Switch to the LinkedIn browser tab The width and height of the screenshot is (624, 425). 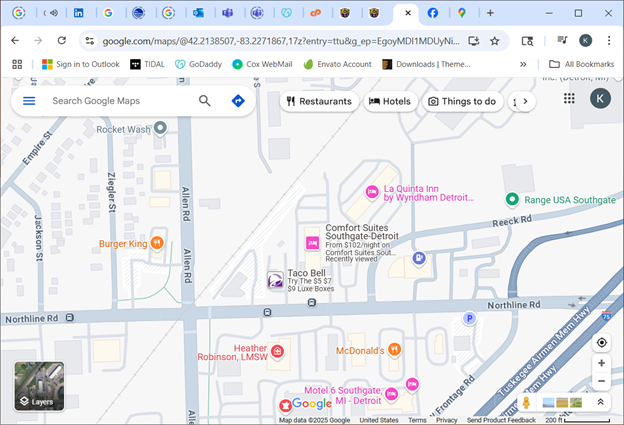click(78, 13)
